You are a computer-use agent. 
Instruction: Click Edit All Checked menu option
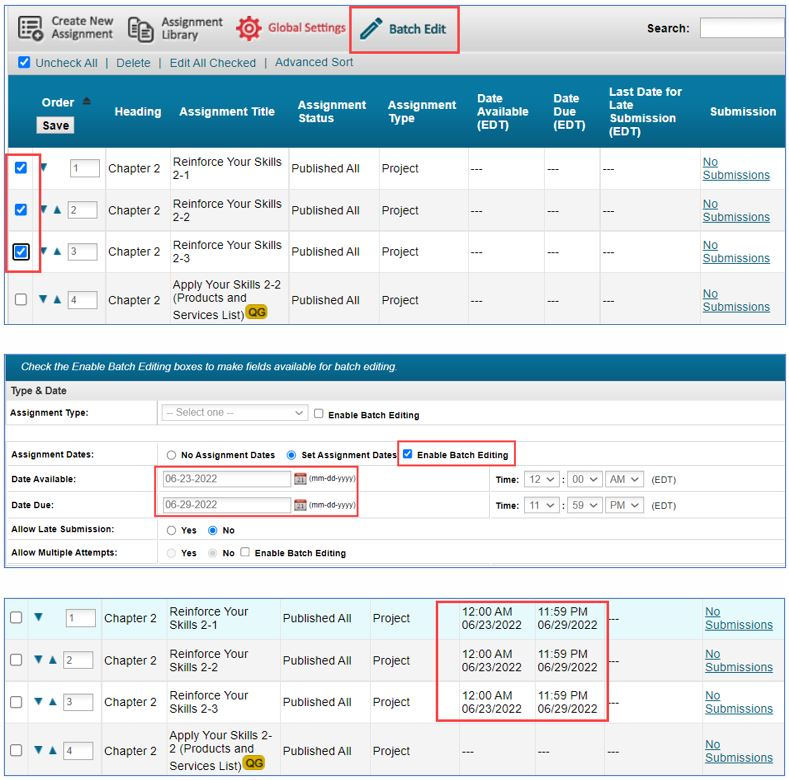[x=212, y=62]
